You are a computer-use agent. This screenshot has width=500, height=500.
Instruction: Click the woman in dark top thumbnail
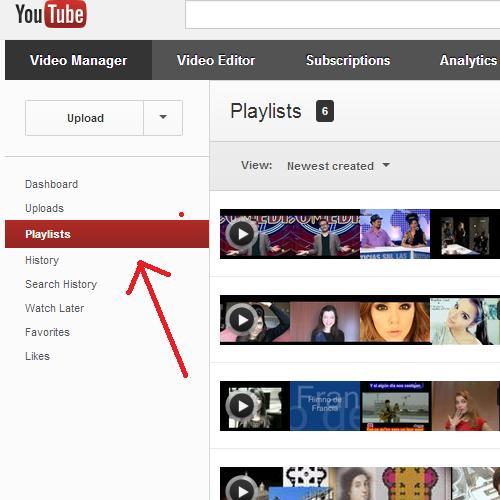pos(325,322)
